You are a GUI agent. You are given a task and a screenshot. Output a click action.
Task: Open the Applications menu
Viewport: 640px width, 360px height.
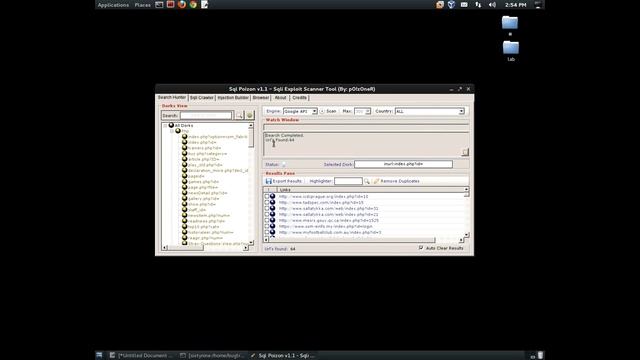tap(113, 5)
